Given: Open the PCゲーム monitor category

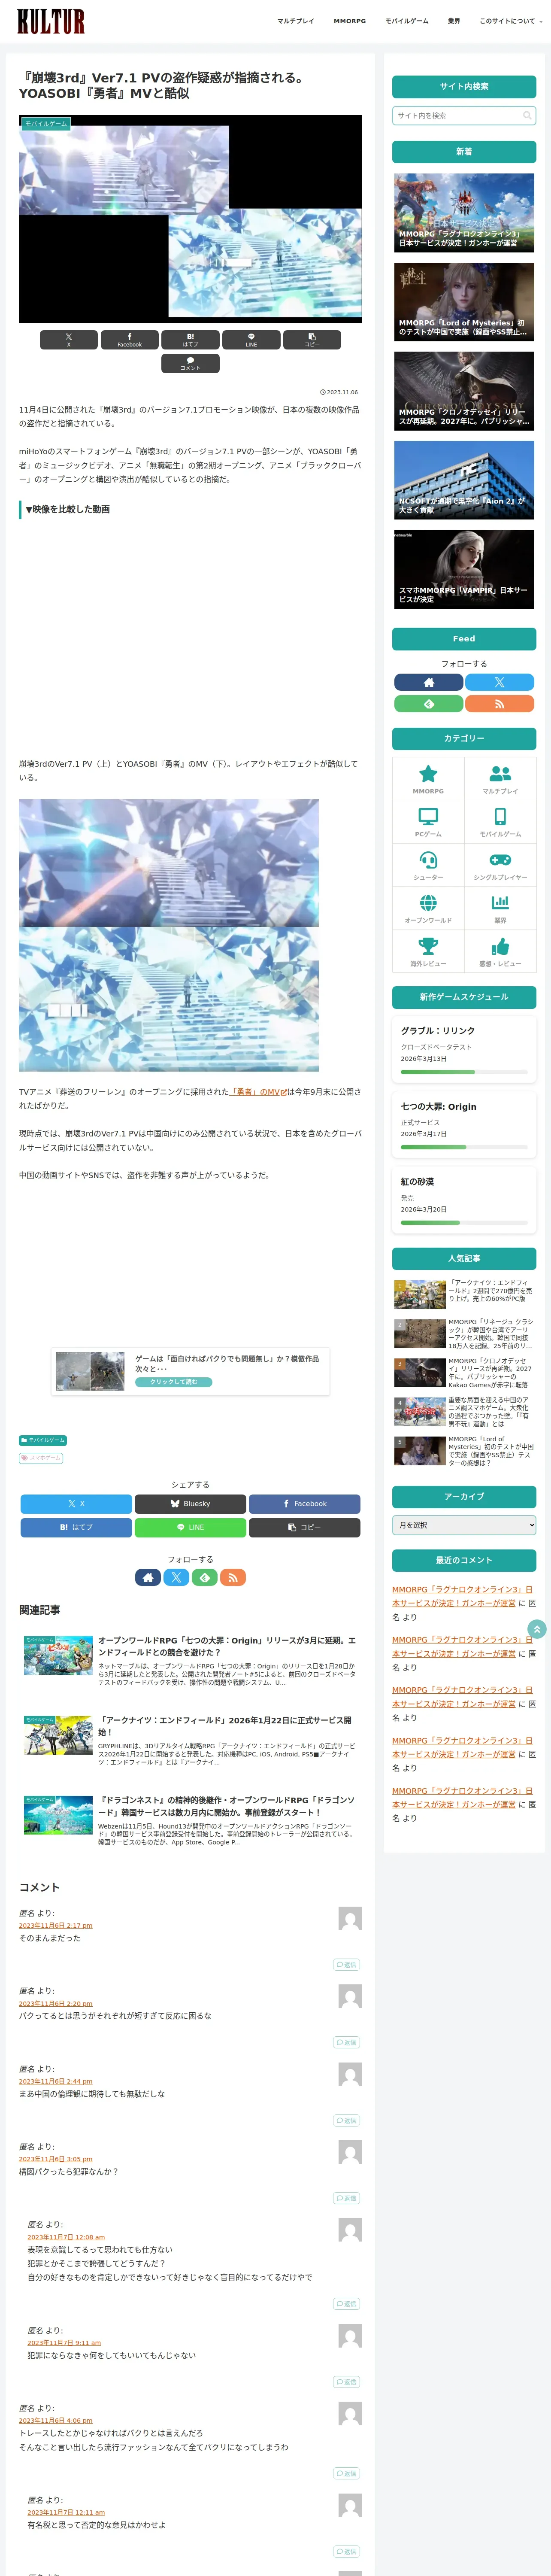Looking at the screenshot, I should click(x=428, y=822).
